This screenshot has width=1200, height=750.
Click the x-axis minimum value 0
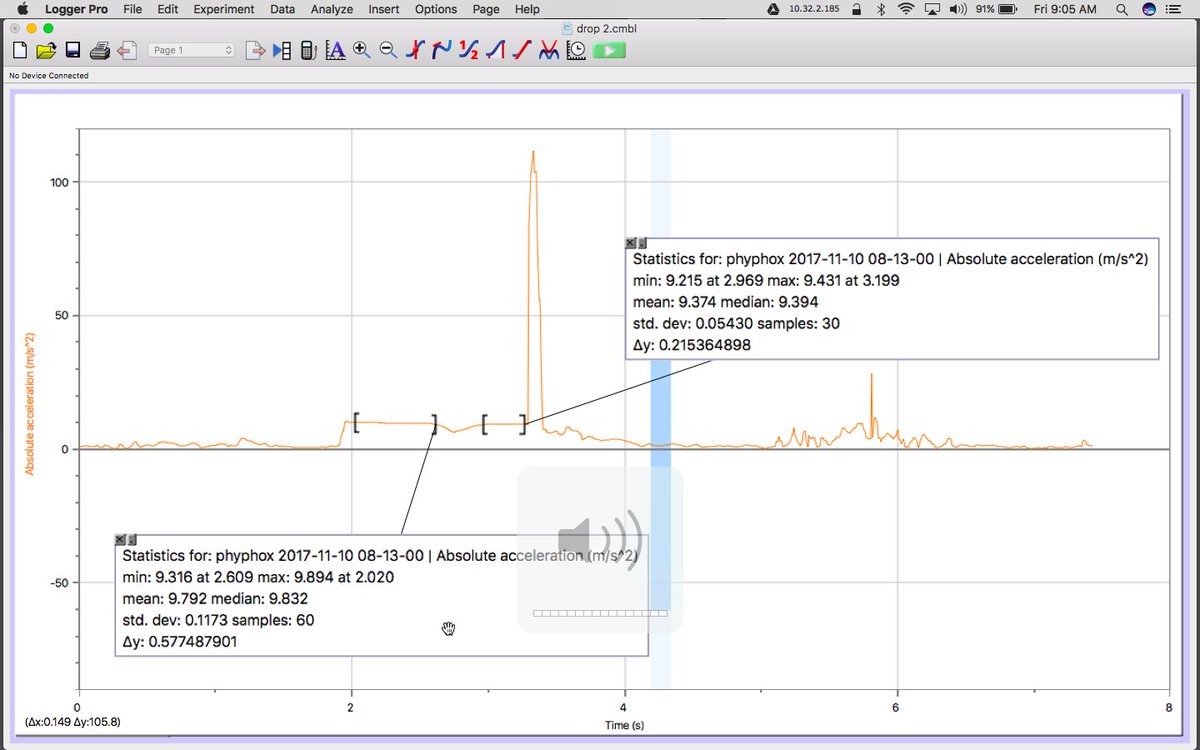pos(78,707)
